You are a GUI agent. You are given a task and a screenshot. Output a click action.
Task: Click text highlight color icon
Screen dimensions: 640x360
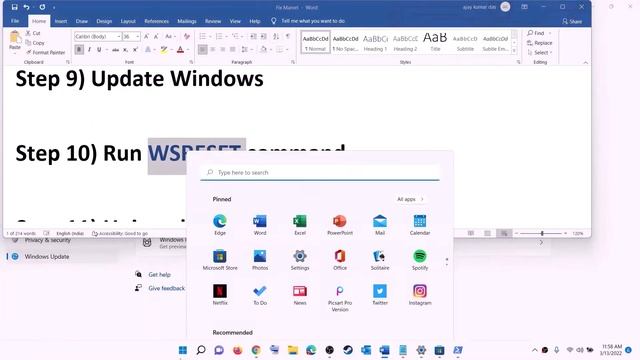[164, 49]
